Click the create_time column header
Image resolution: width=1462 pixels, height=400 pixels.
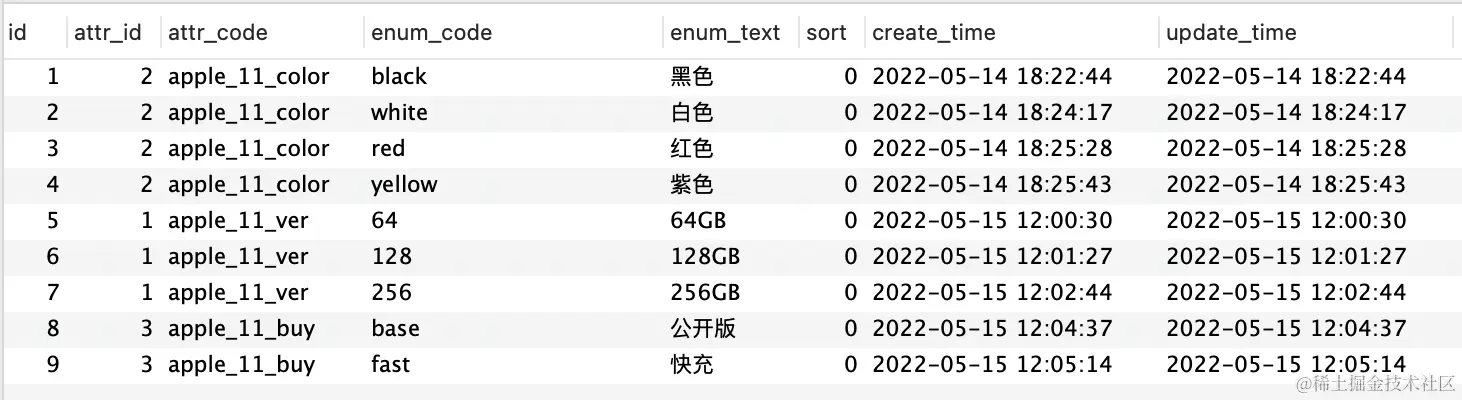coord(933,33)
